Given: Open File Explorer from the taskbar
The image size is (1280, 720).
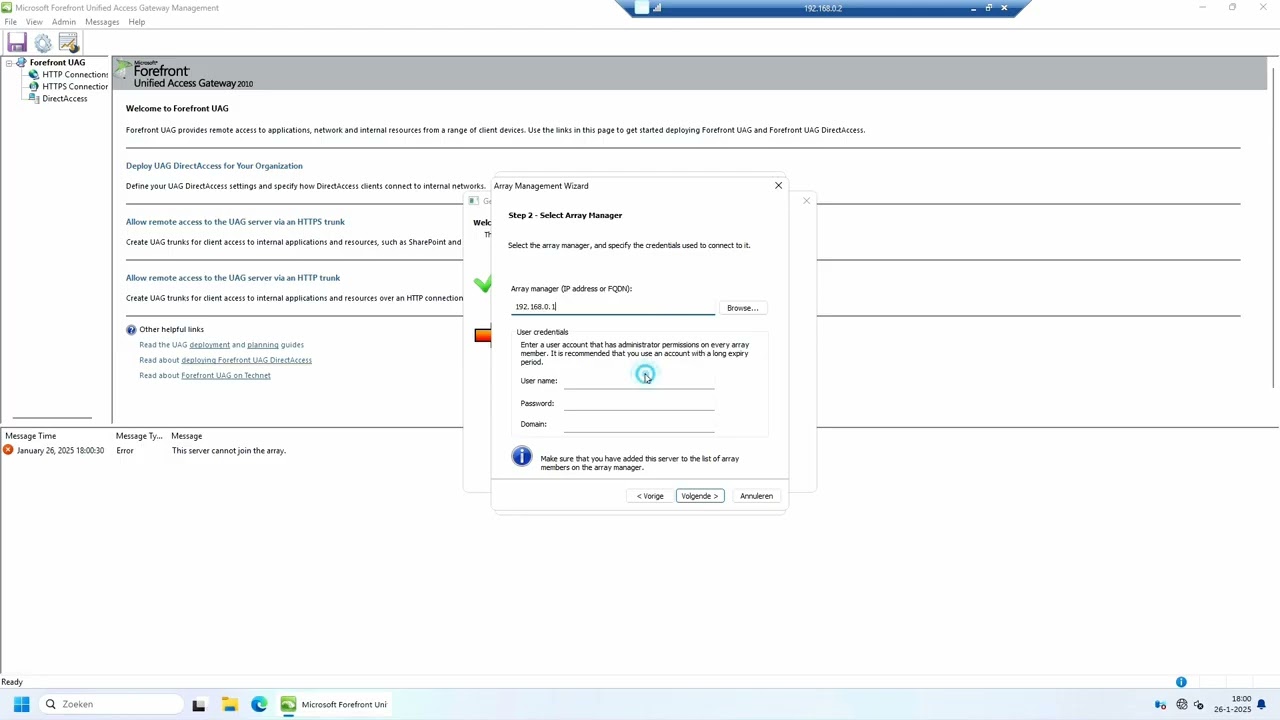Looking at the screenshot, I should click(x=229, y=705).
